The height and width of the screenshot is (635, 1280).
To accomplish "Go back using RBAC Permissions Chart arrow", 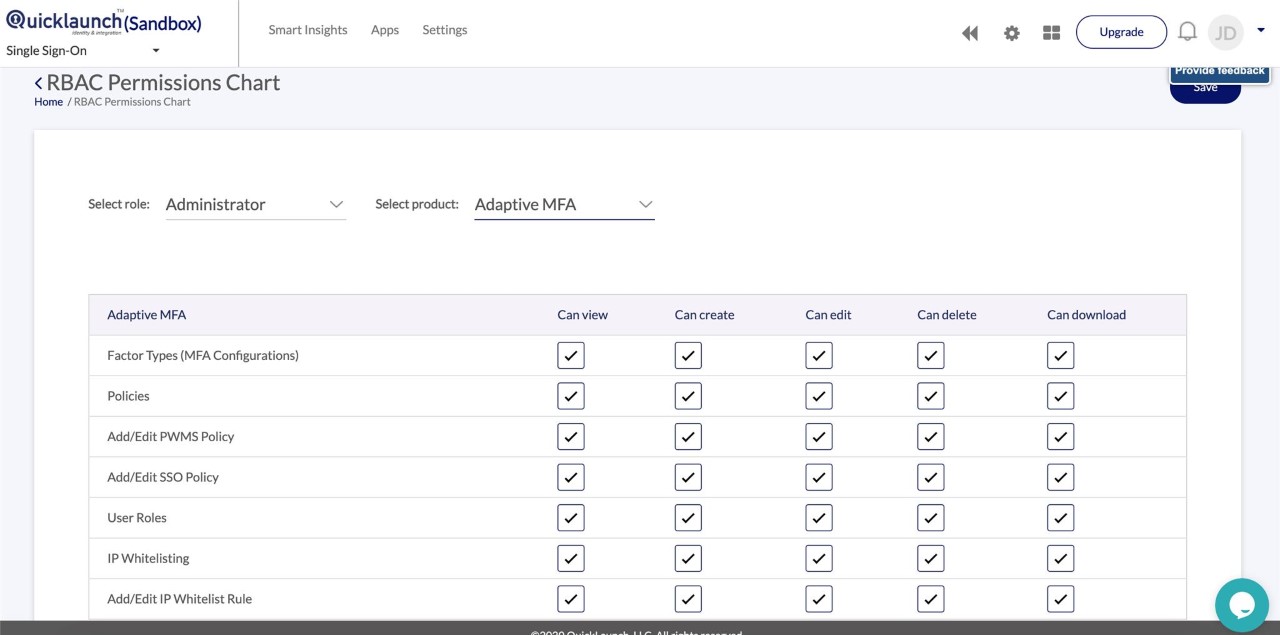I will [x=39, y=83].
